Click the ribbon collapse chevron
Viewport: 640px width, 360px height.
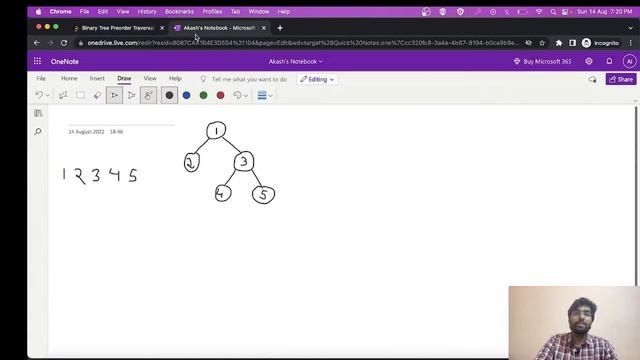click(635, 100)
